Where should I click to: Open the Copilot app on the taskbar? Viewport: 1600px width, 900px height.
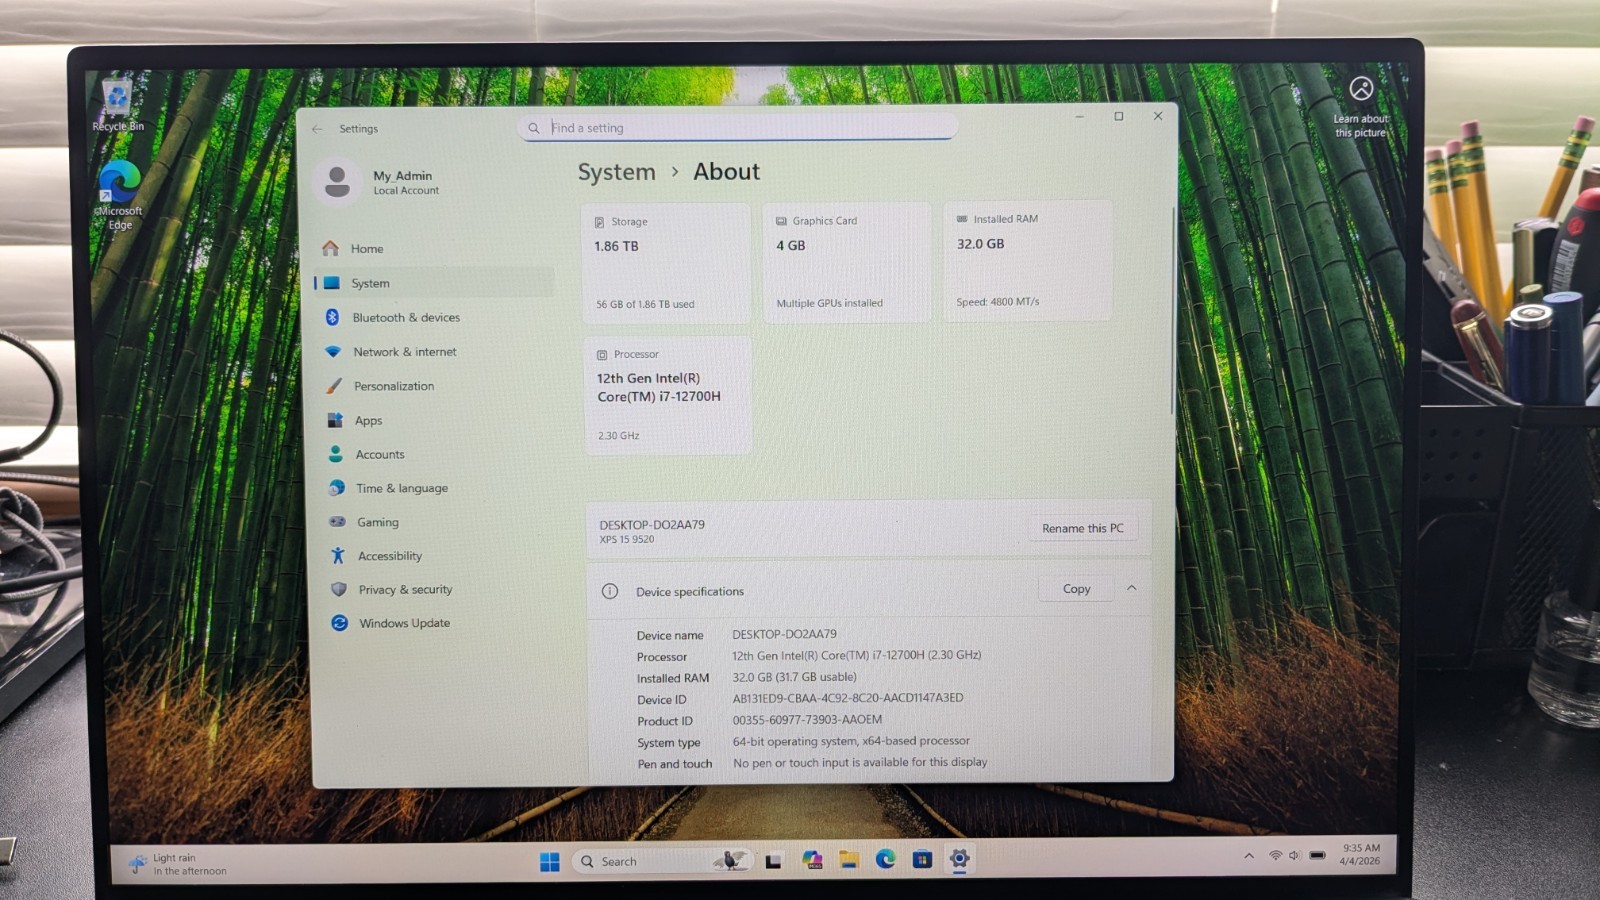[812, 860]
